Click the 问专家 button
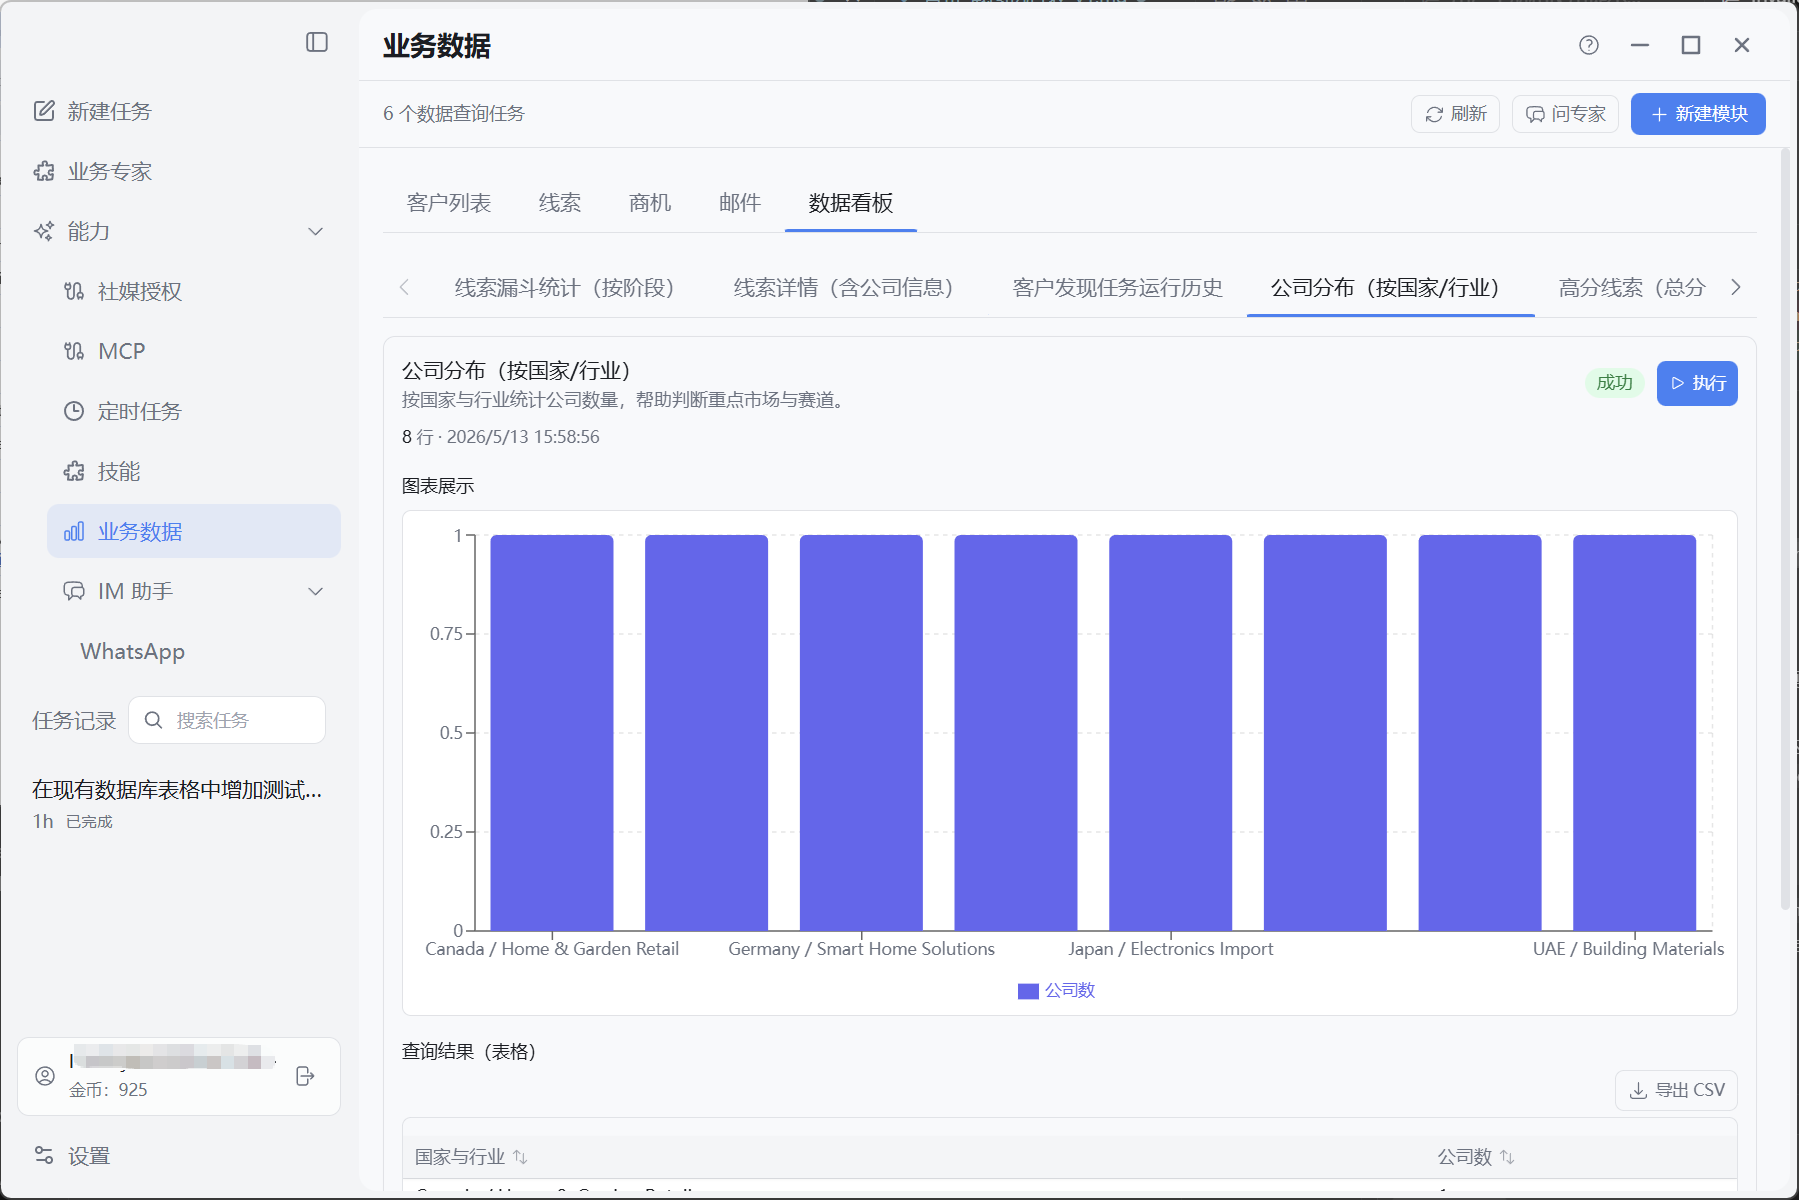This screenshot has height=1200, width=1799. tap(1566, 114)
